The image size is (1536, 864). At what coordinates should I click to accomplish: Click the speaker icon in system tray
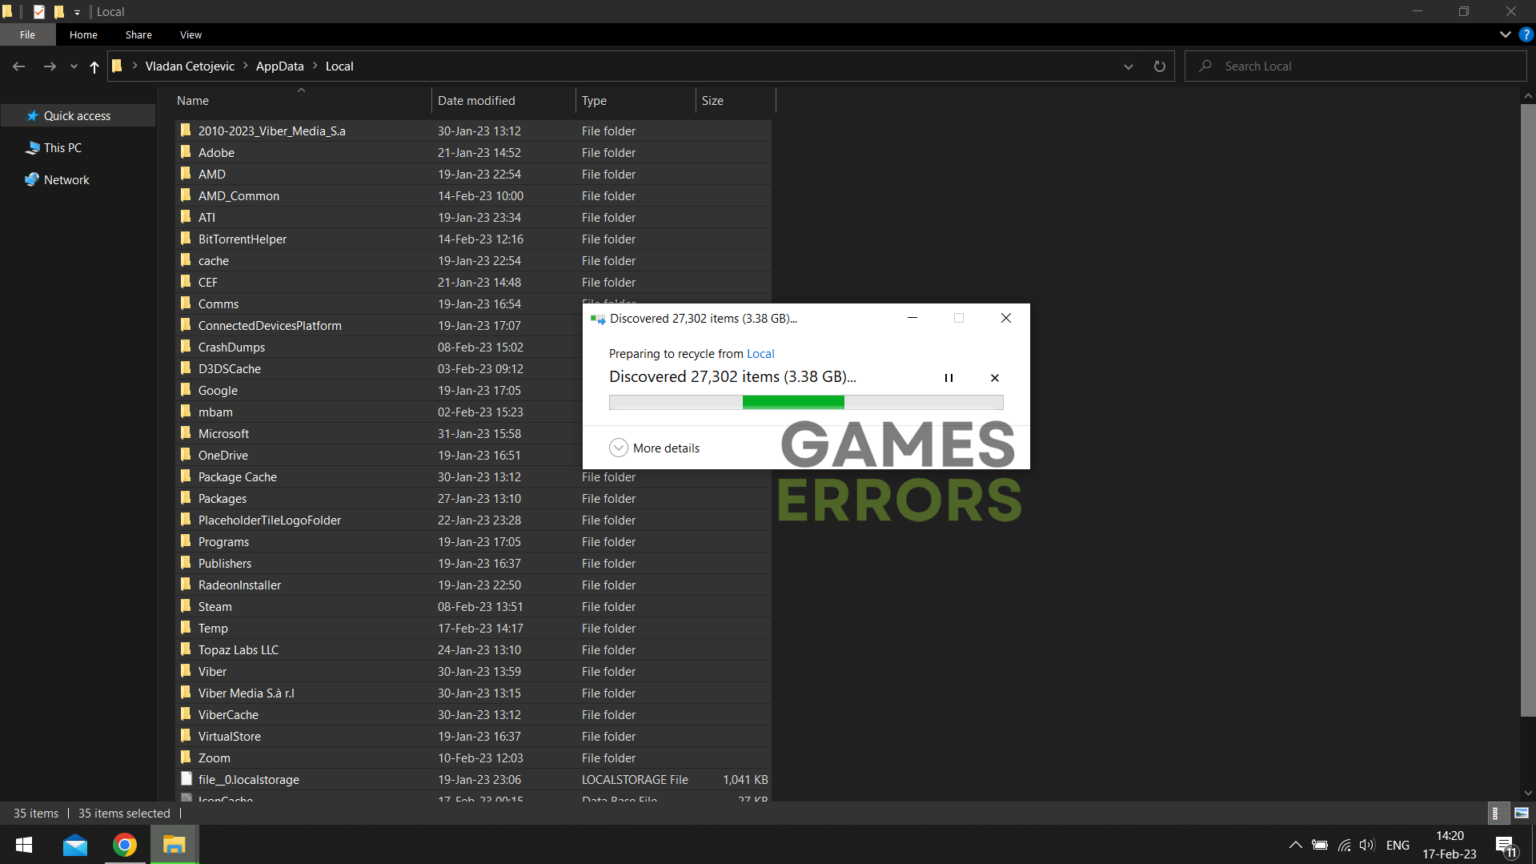pyautogui.click(x=1366, y=845)
